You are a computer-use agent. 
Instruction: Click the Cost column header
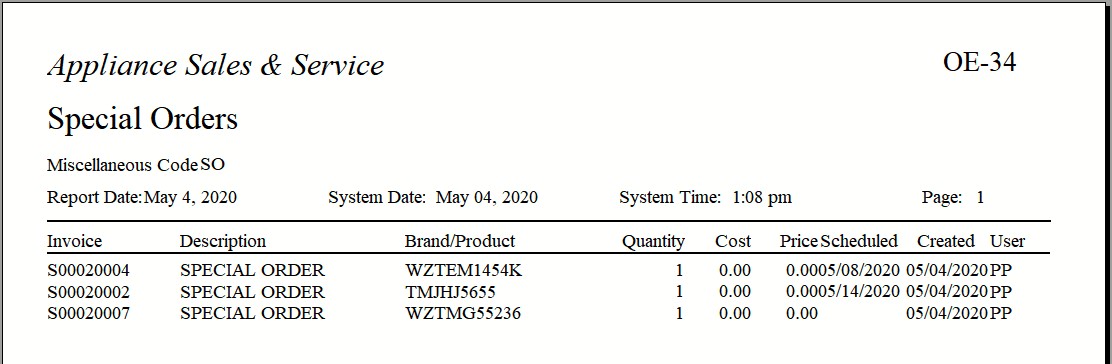pos(733,241)
